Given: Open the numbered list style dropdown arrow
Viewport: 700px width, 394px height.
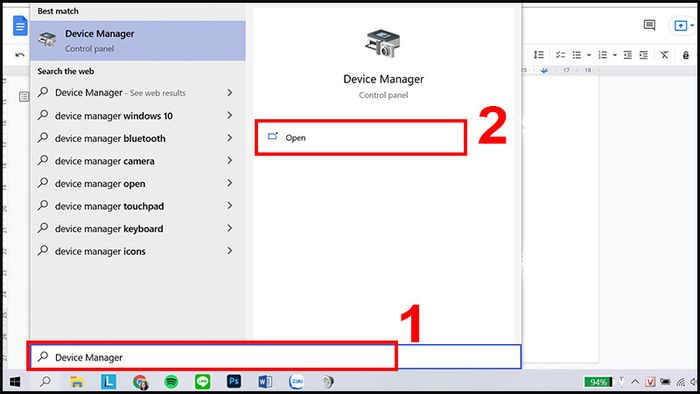Looking at the screenshot, I should [x=615, y=55].
